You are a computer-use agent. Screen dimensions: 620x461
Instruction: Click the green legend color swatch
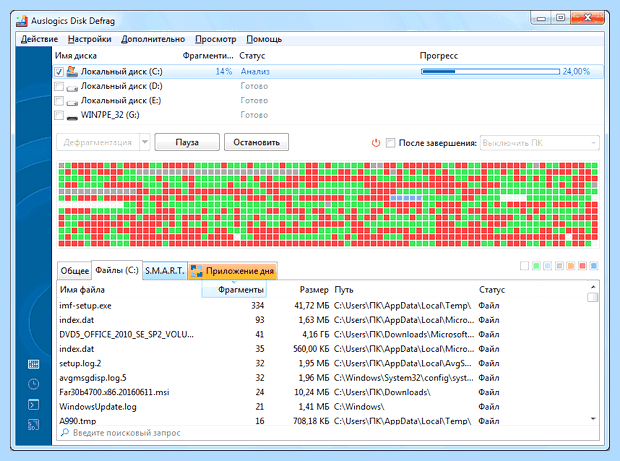536,266
